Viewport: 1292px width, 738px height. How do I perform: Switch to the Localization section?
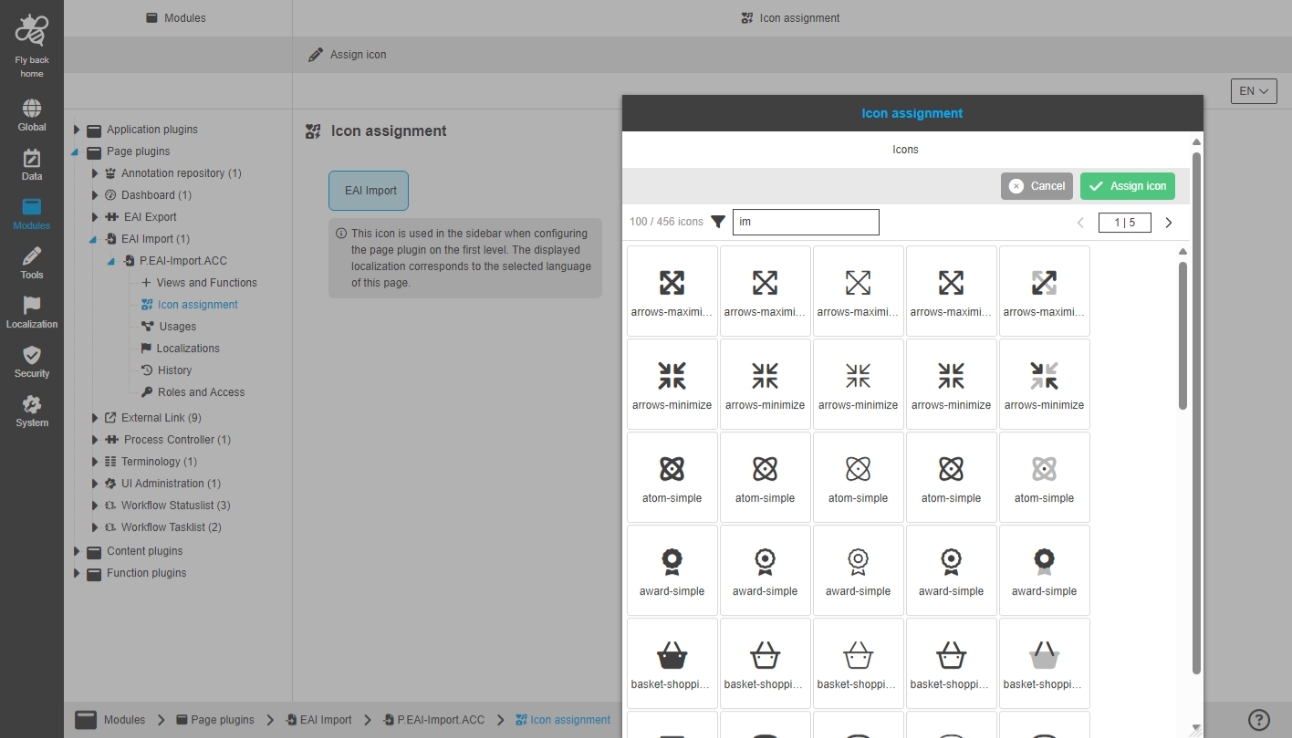pyautogui.click(x=32, y=311)
